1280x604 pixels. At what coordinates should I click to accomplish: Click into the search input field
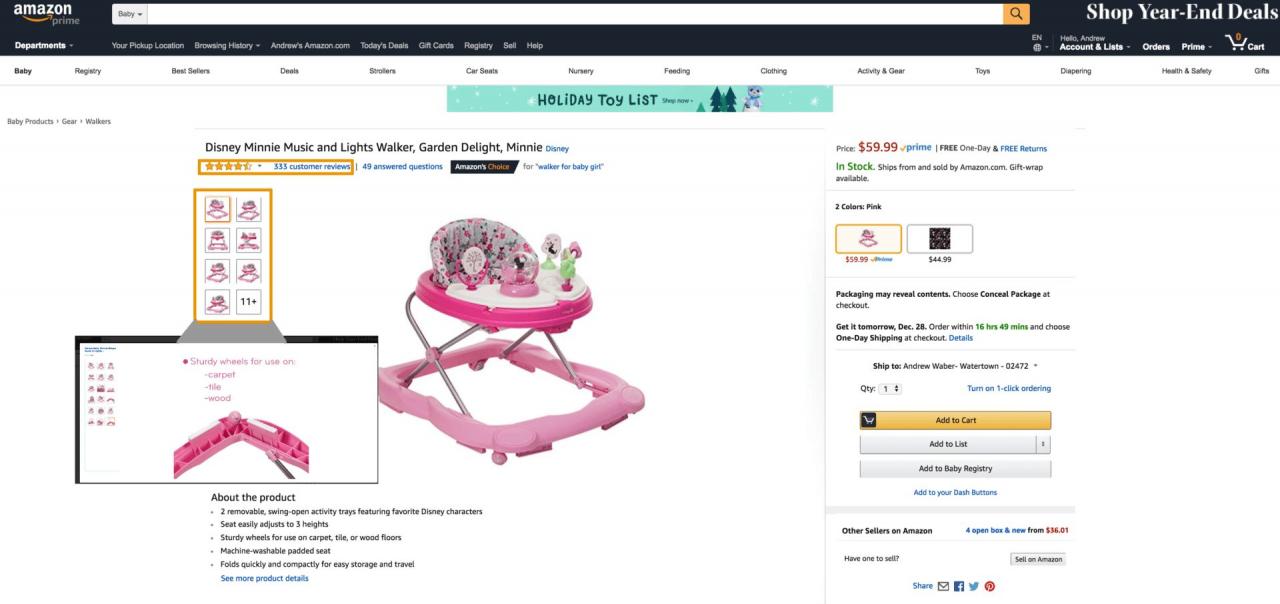(x=575, y=14)
